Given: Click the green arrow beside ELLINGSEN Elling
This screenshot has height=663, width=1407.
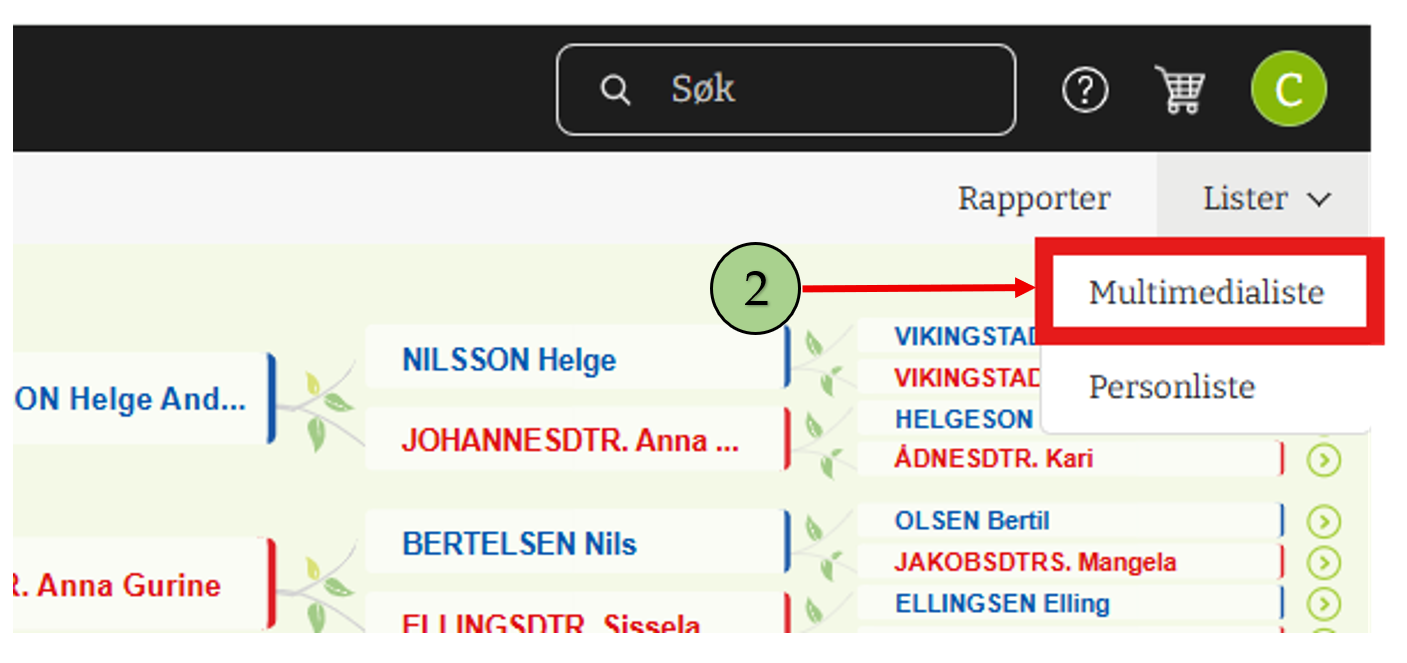Looking at the screenshot, I should (1323, 604).
